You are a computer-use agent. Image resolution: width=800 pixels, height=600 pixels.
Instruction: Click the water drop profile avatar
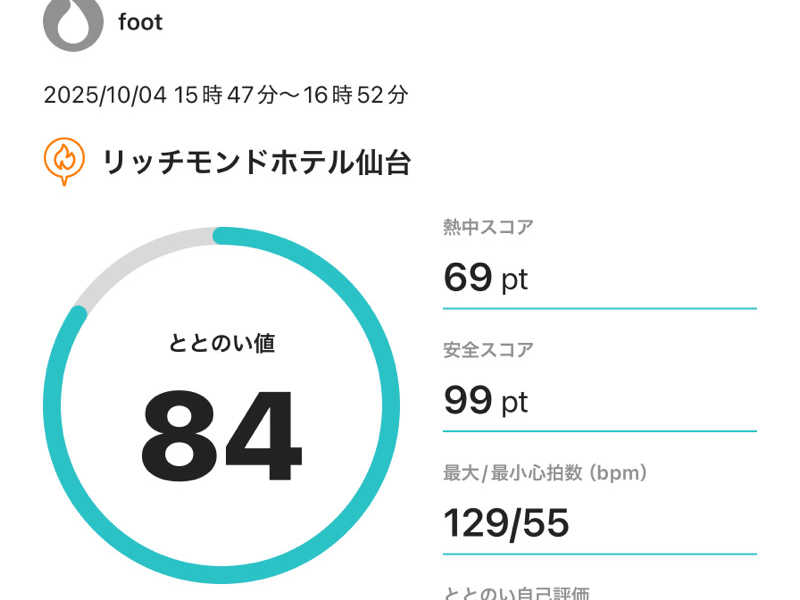pos(72,22)
